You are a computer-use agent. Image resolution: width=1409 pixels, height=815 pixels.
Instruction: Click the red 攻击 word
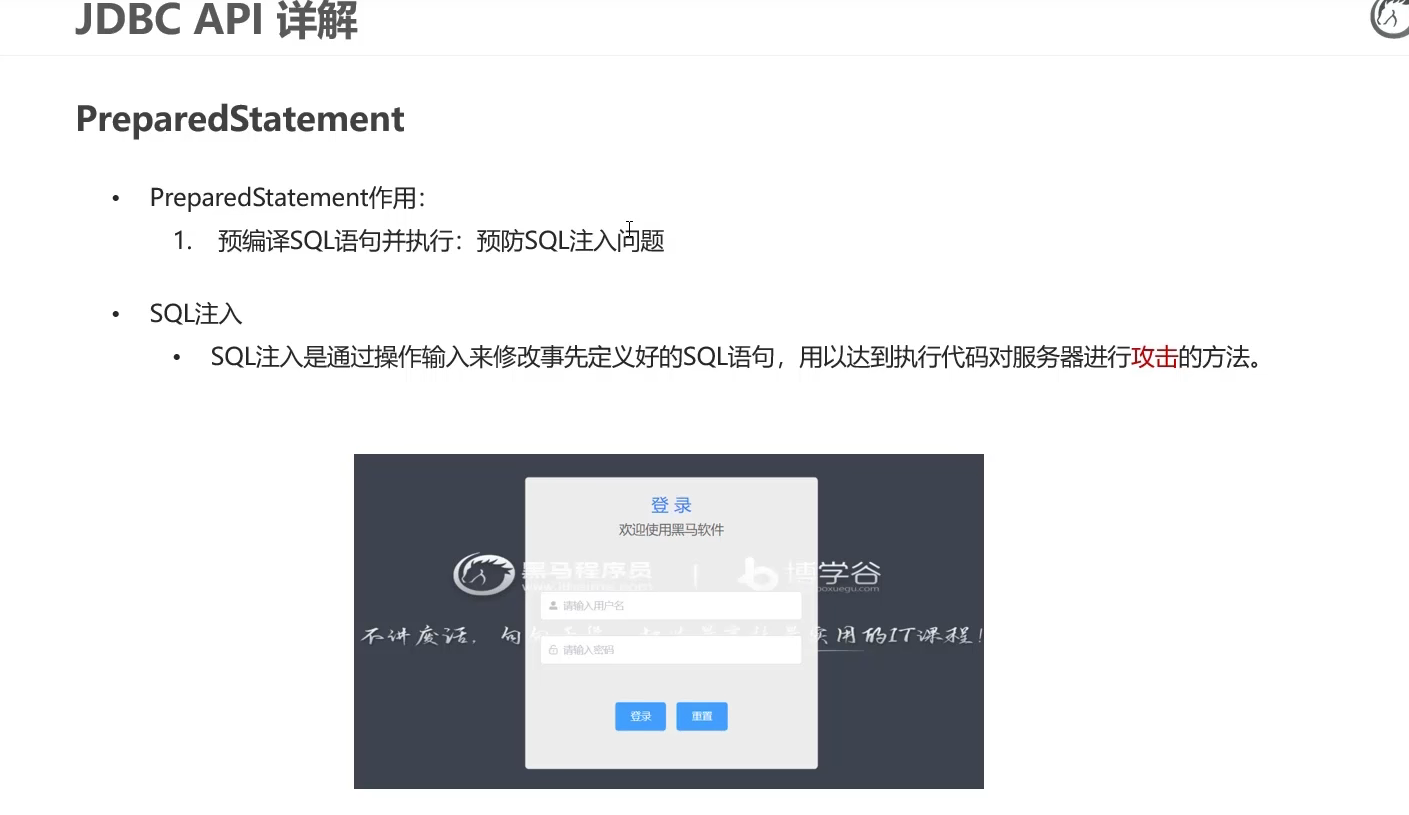tap(1154, 357)
